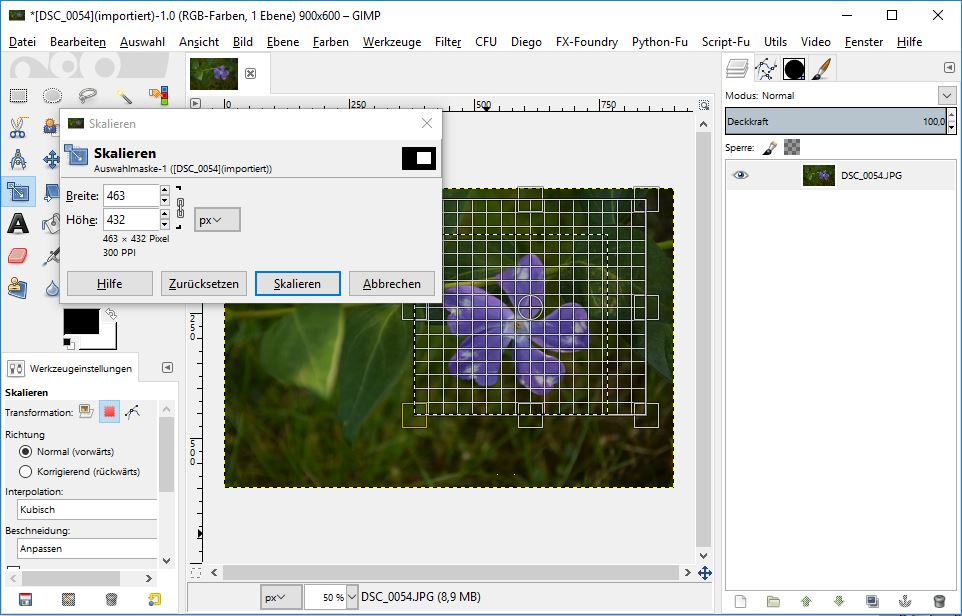This screenshot has height=616, width=962.
Task: Select the Rectangle Select tool
Action: click(18, 96)
